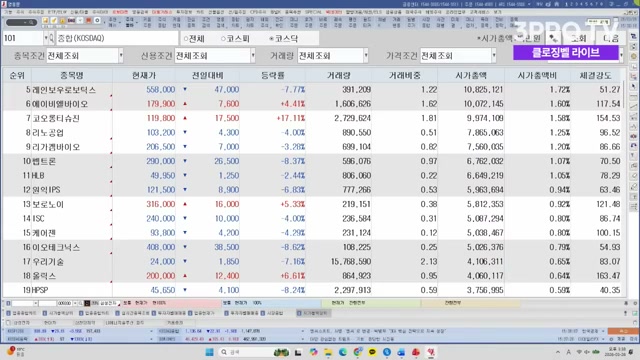
Task: Select the 코오롱티슈진 stock name
Action: pyautogui.click(x=56, y=118)
